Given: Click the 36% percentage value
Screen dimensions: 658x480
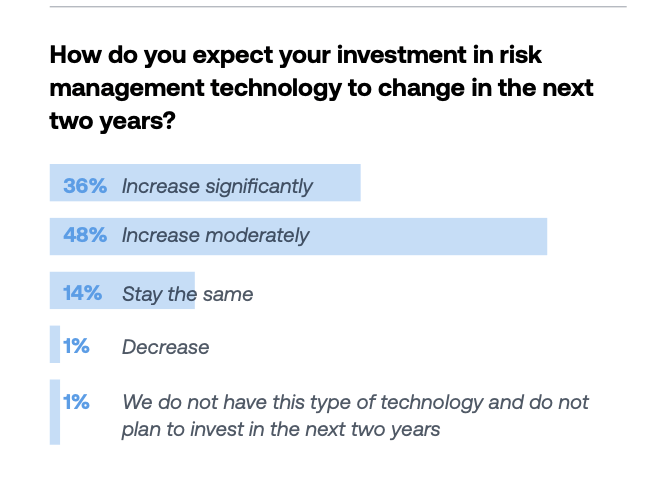Looking at the screenshot, I should [x=84, y=186].
